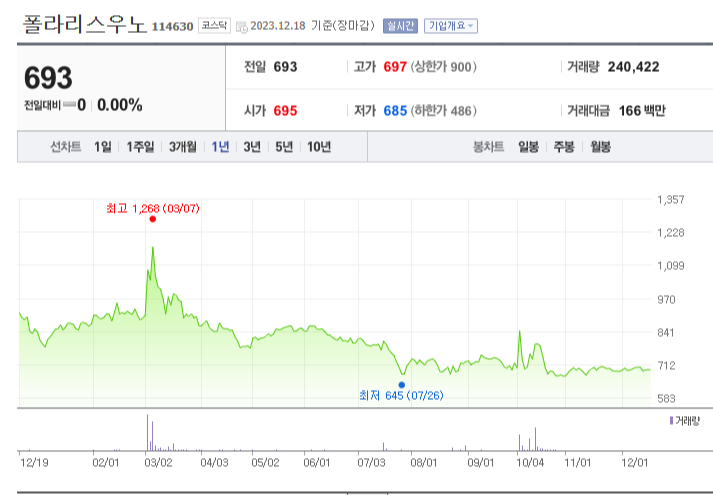Click the 폴라리스우노 stock name
This screenshot has height=495, width=713.
(85, 25)
